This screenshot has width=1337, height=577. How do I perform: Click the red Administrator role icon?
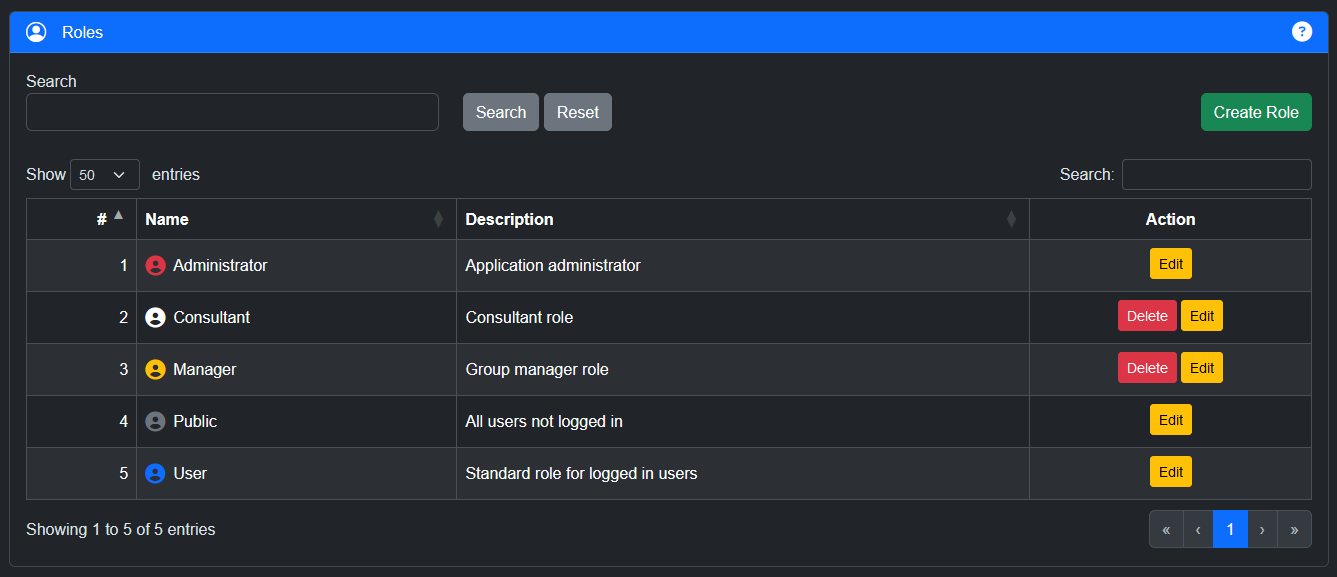[x=155, y=266]
